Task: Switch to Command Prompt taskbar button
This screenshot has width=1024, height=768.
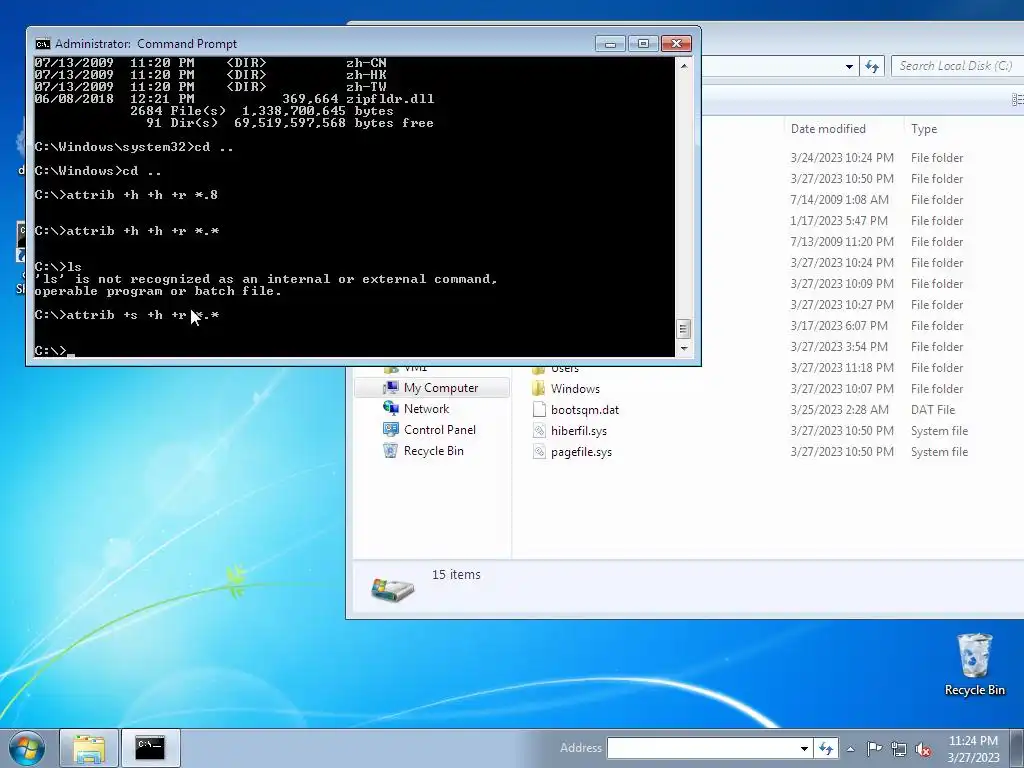Action: [x=150, y=748]
